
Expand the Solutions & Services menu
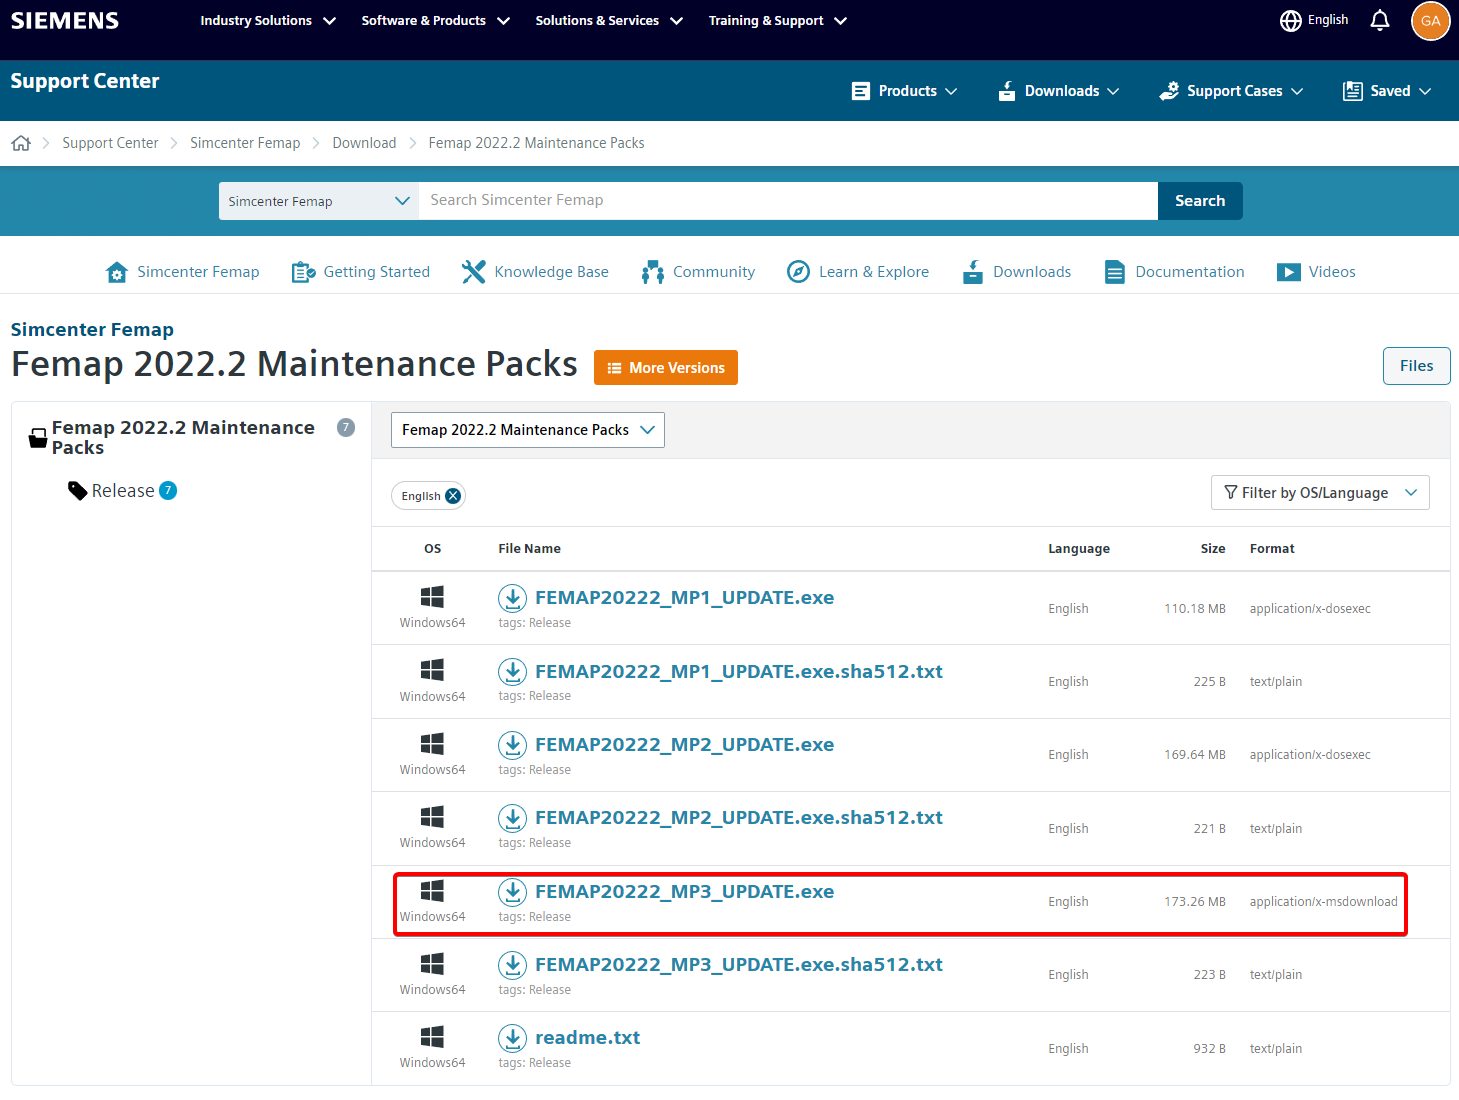[x=609, y=21]
